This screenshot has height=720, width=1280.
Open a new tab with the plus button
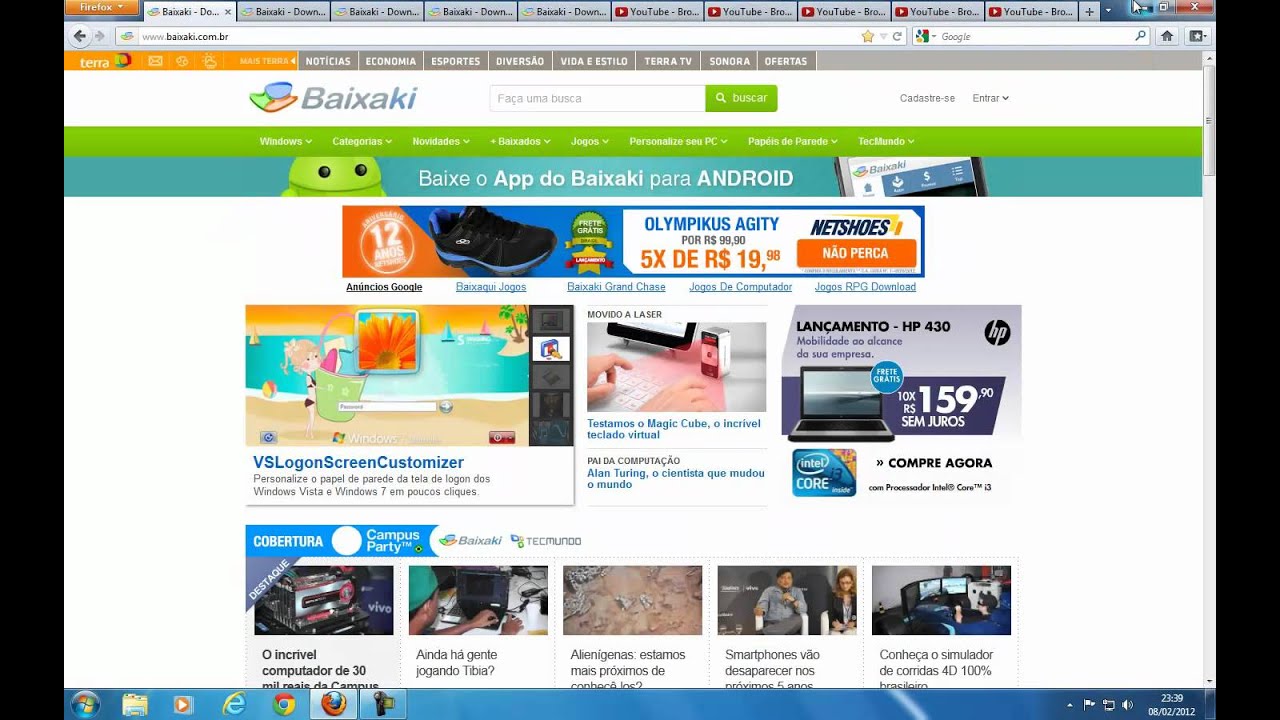1090,12
